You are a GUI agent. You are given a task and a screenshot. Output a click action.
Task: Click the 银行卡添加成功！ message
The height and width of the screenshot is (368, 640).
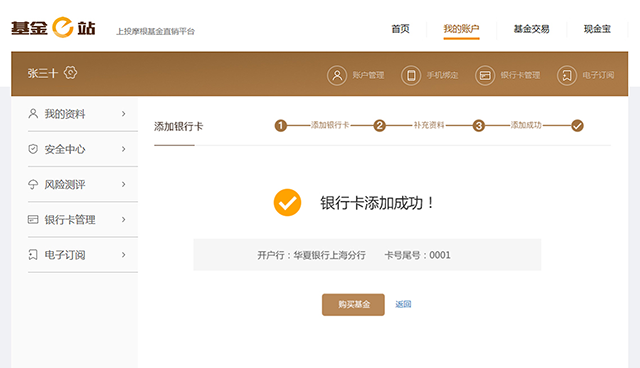coord(377,203)
